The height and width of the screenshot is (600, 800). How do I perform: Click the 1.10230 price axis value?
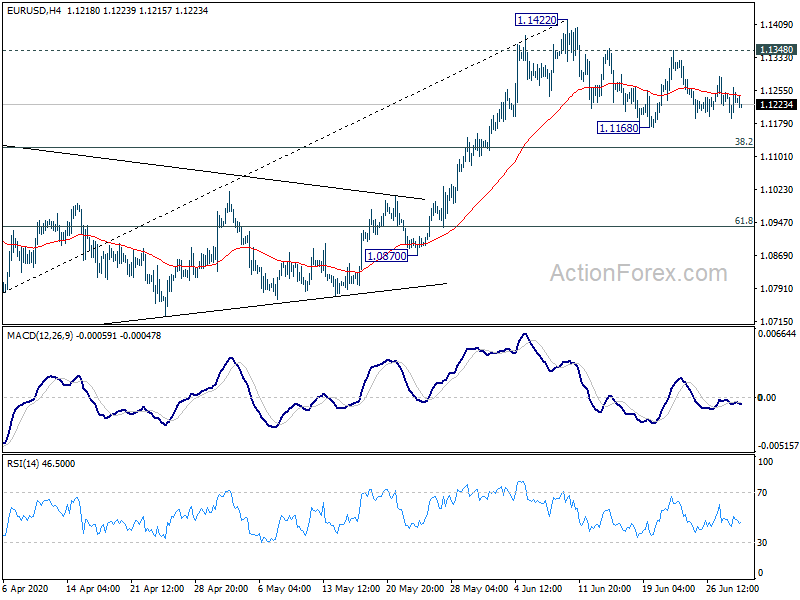777,189
